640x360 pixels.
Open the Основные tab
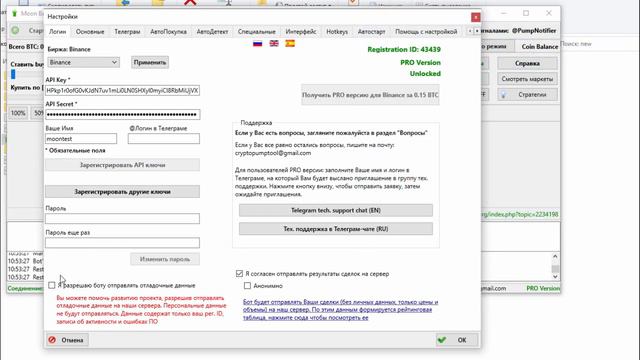click(90, 31)
